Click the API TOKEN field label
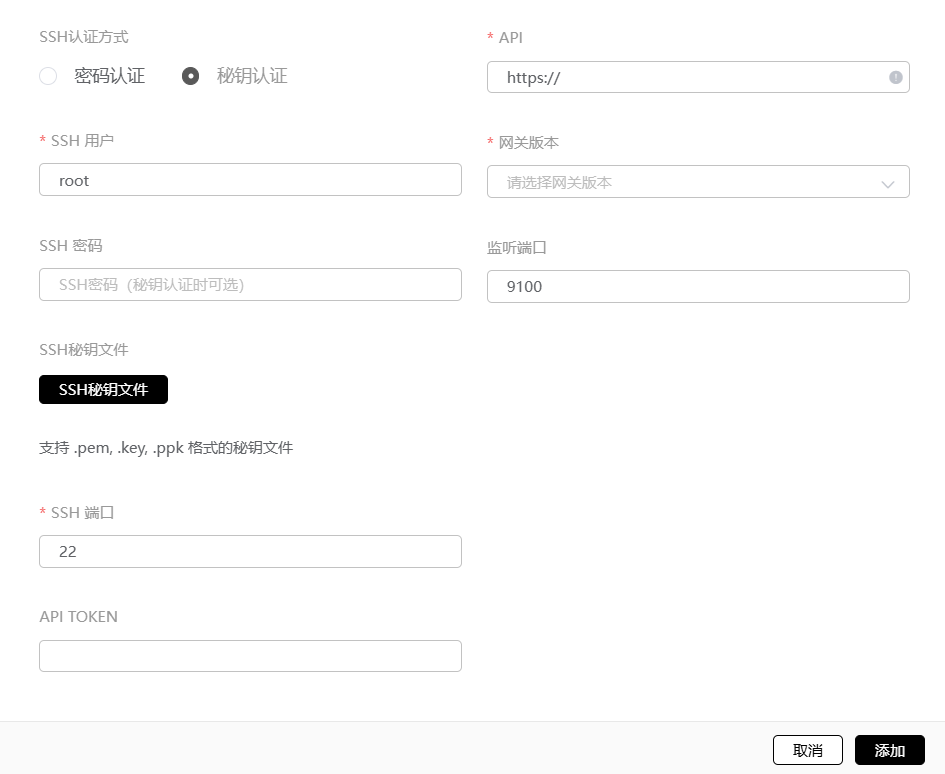 (x=78, y=617)
